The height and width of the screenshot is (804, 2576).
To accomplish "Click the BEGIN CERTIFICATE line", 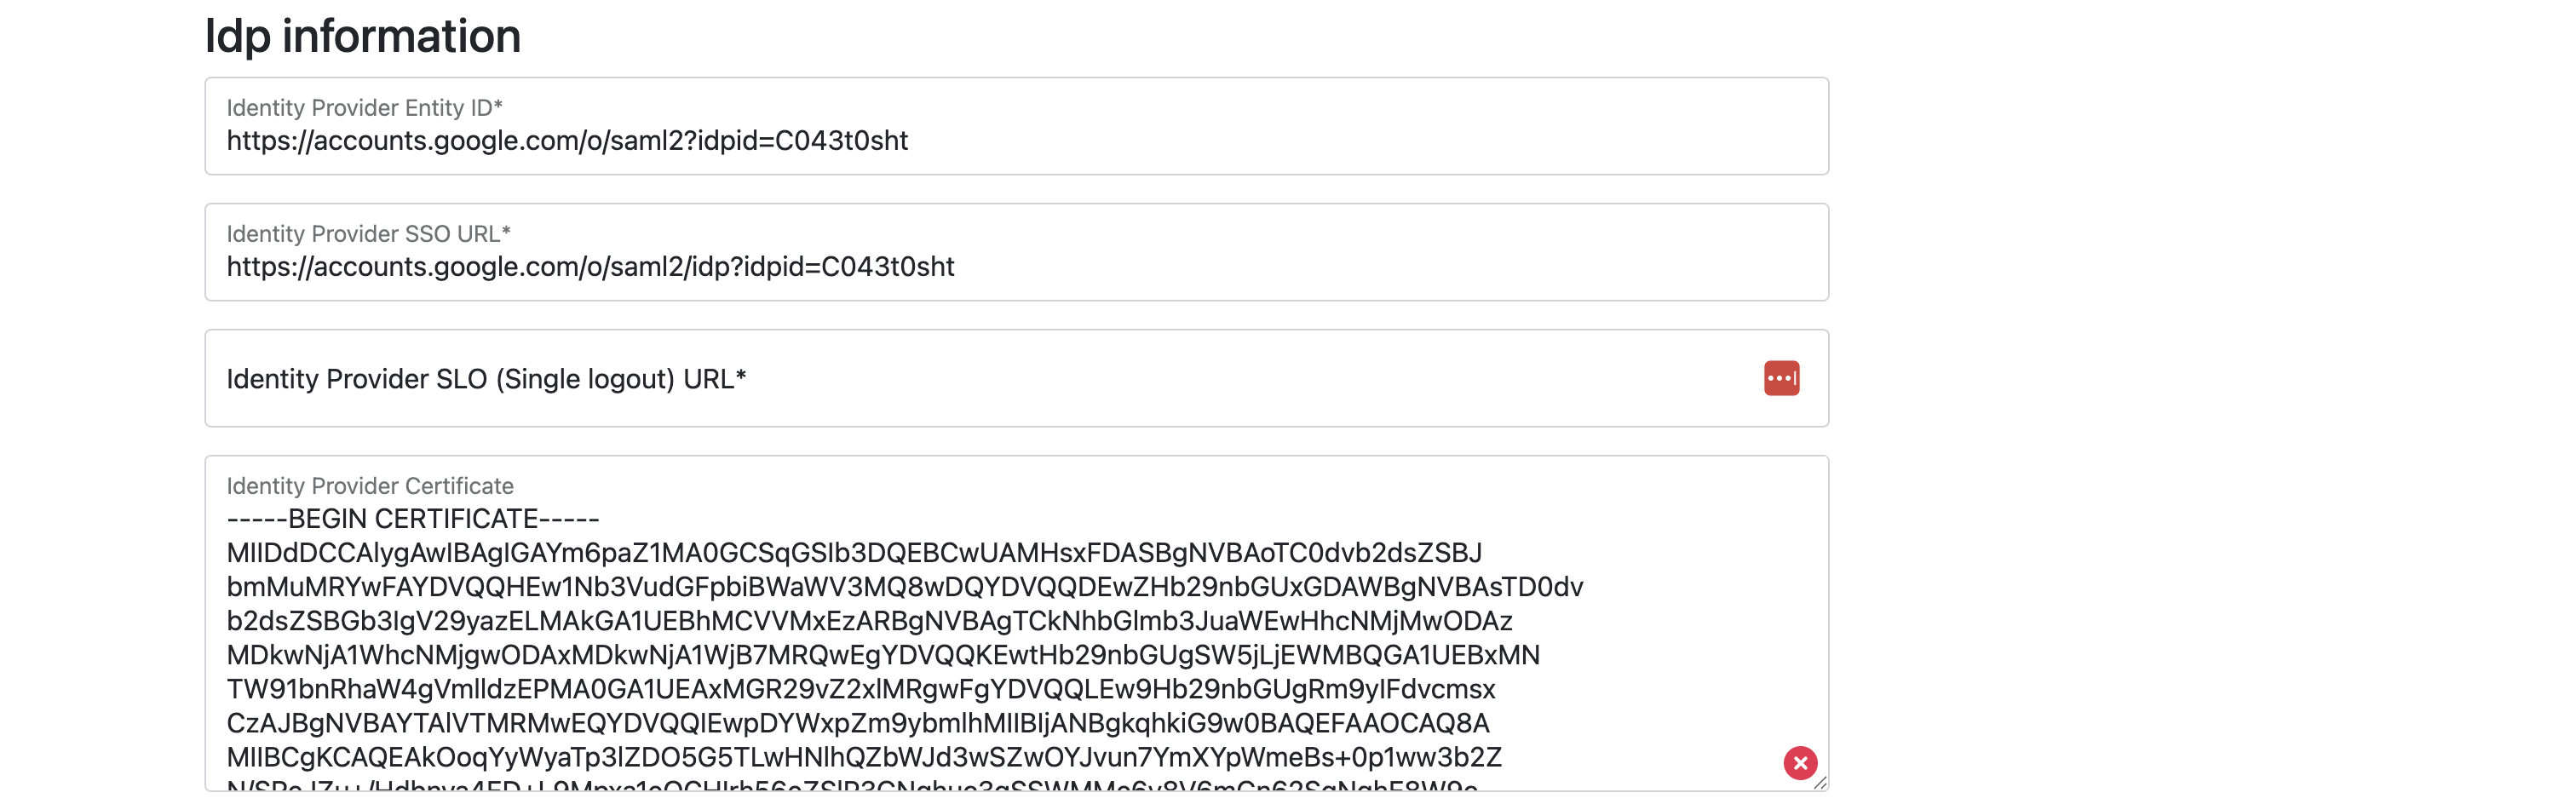I will click(x=412, y=518).
